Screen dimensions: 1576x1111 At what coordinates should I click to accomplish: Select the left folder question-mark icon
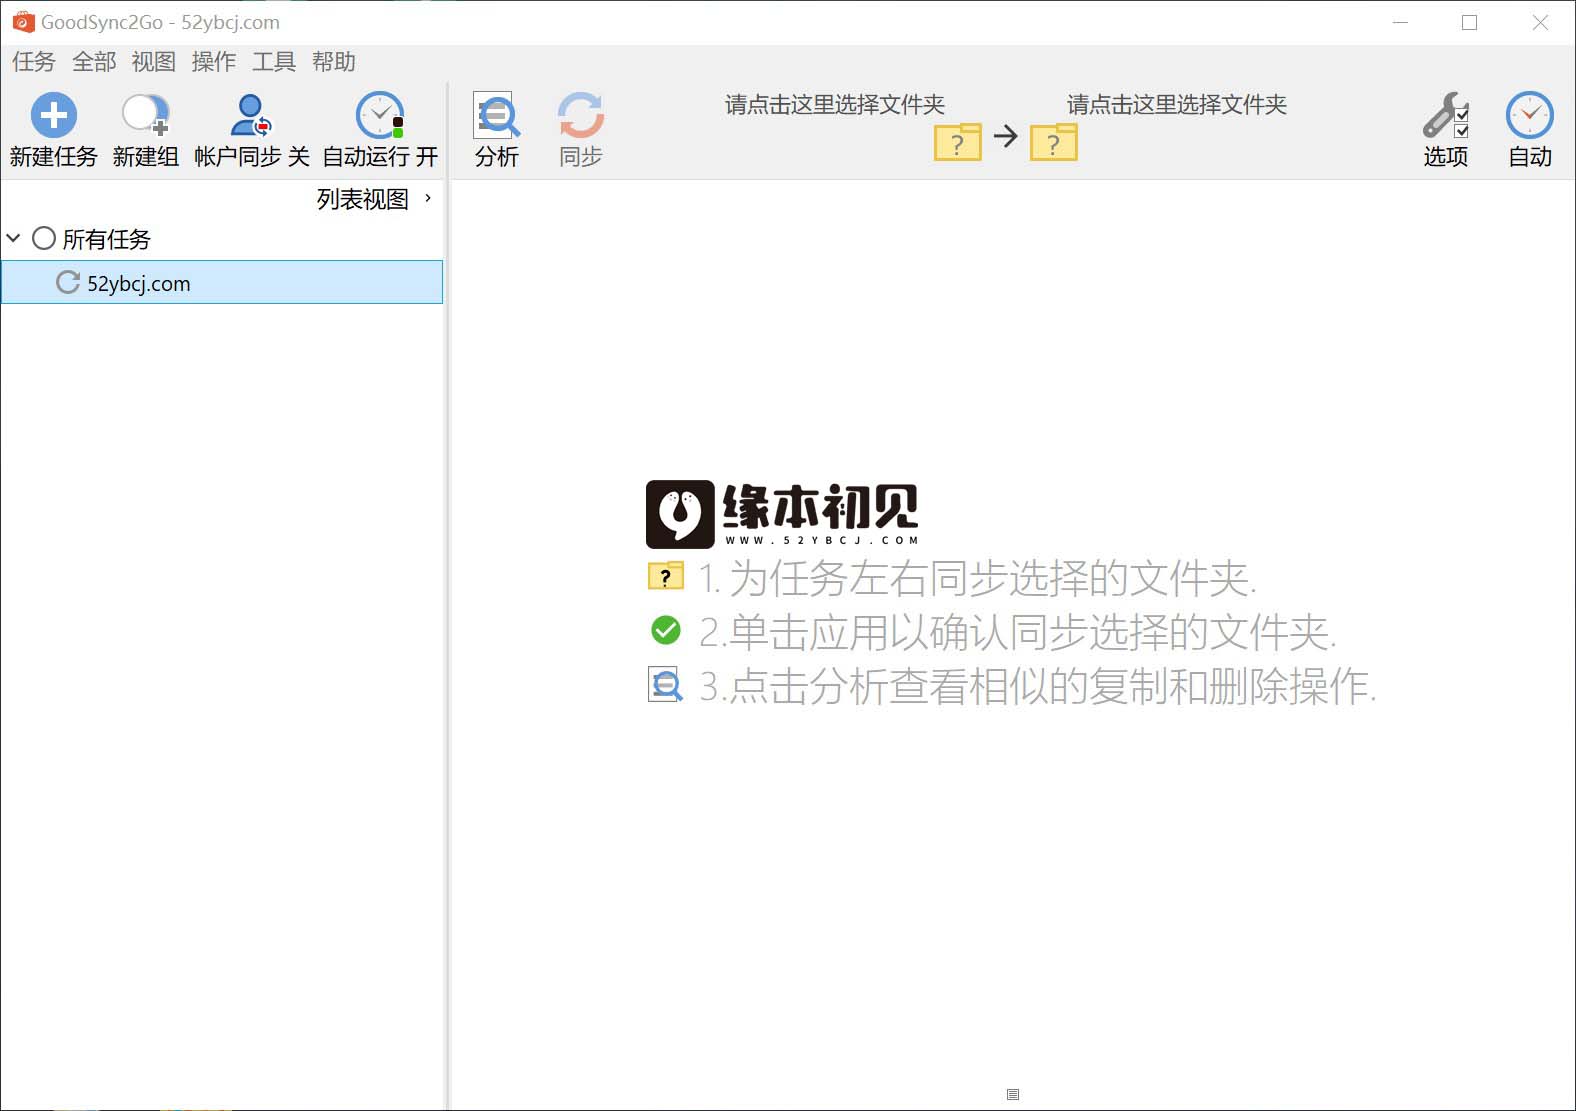tap(958, 142)
